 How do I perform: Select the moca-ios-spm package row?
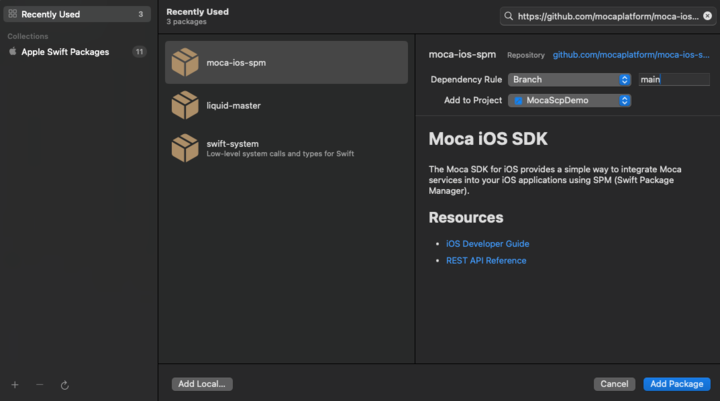click(286, 62)
